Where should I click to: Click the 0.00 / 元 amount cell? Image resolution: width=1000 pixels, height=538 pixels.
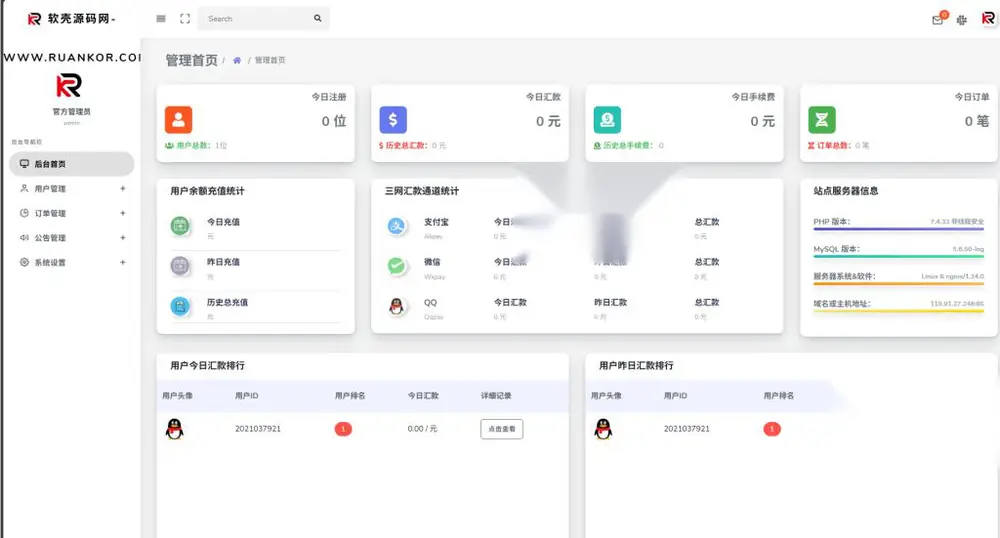tap(422, 429)
